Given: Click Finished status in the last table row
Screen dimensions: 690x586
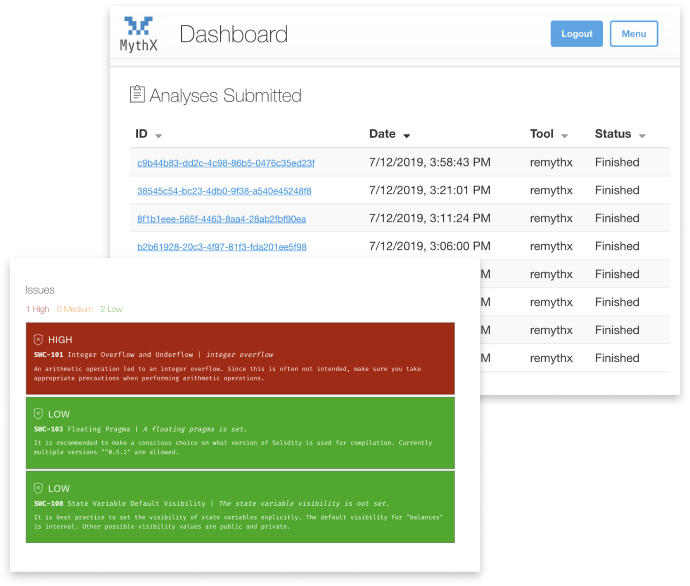Looking at the screenshot, I should click(617, 358).
